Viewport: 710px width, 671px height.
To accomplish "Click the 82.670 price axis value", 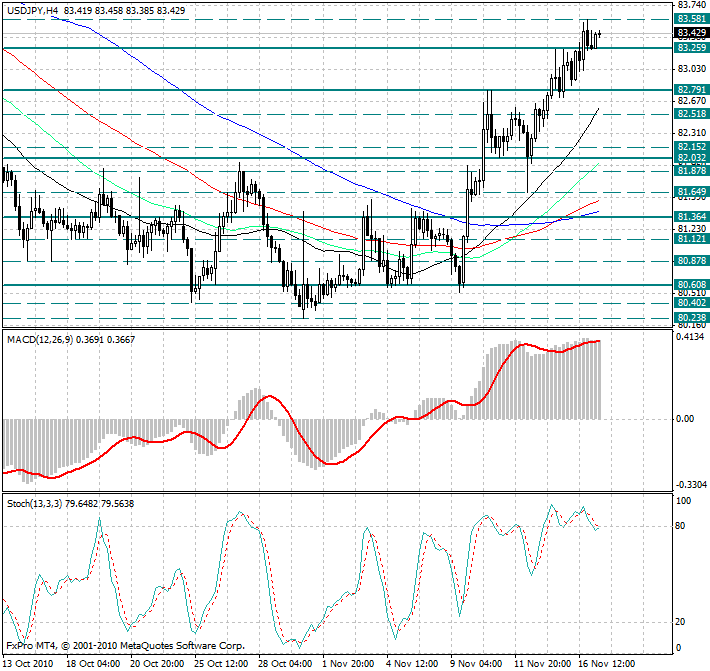I will (x=691, y=101).
